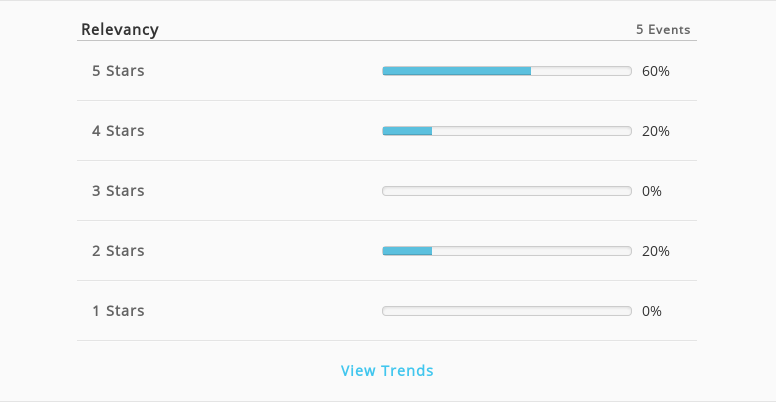Select the 2 Stars row label
Screen dimensions: 776x402
(118, 251)
